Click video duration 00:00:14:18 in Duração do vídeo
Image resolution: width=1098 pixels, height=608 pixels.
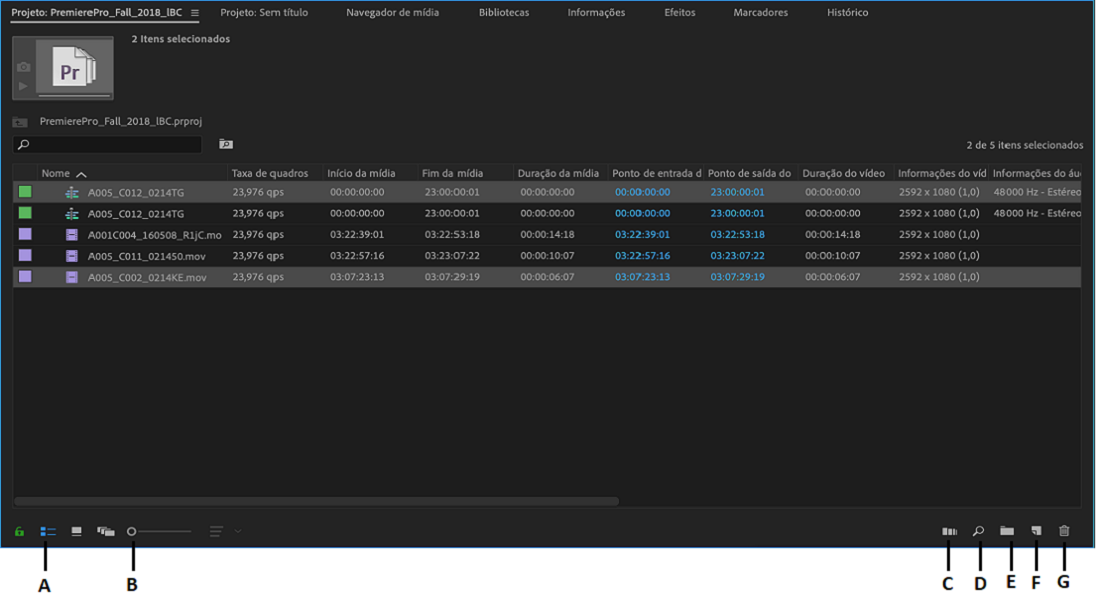[x=833, y=235]
